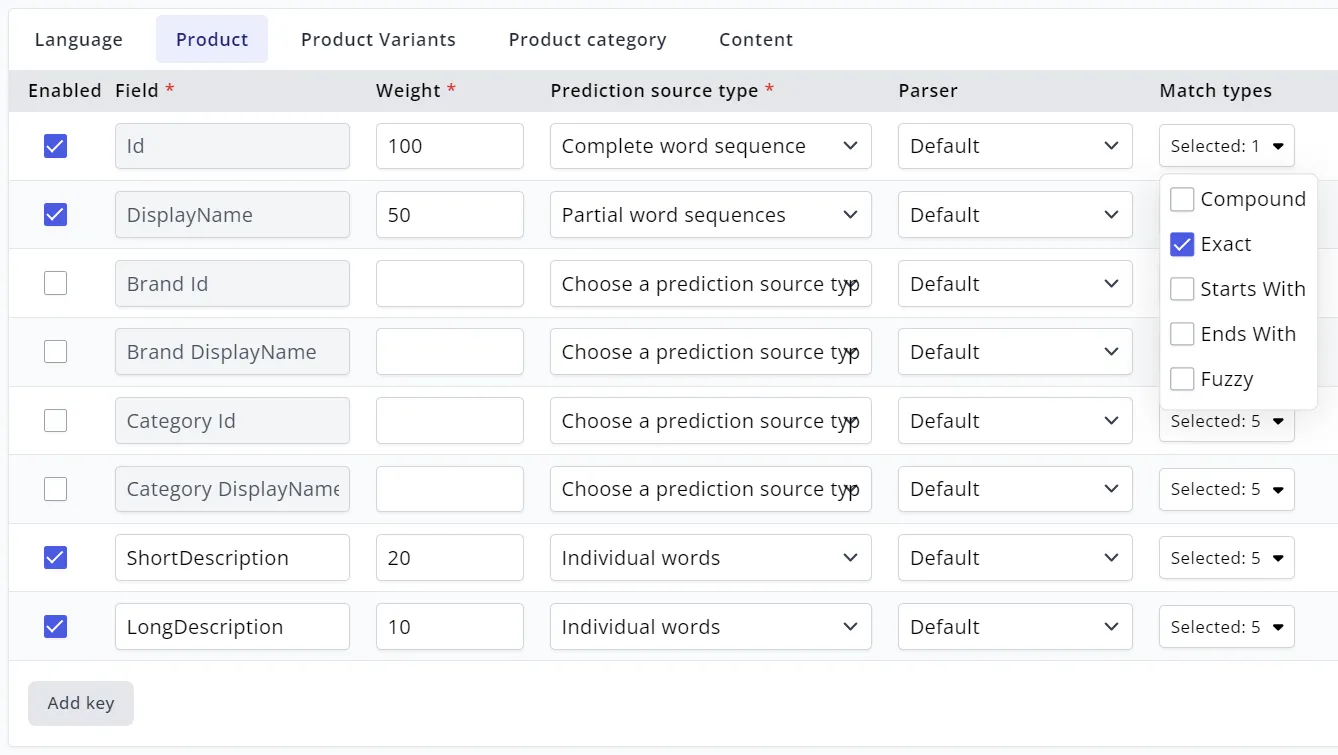Select the Product category tab
The width and height of the screenshot is (1338, 755).
coord(587,40)
